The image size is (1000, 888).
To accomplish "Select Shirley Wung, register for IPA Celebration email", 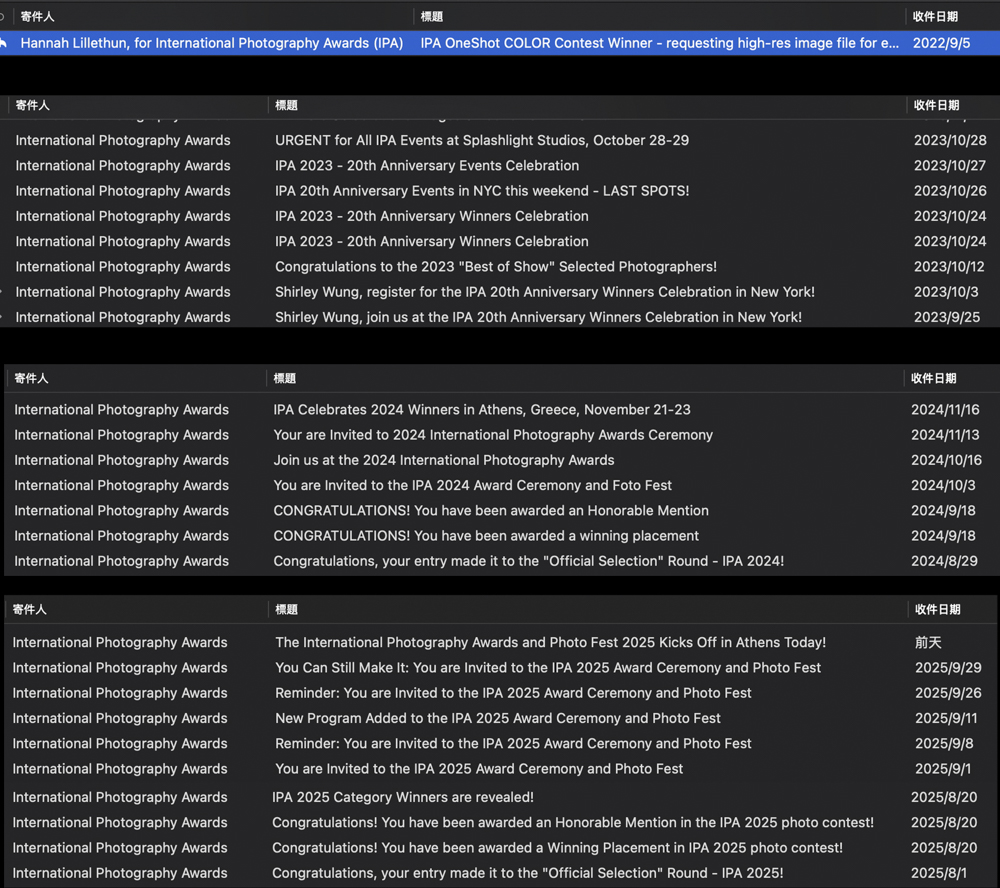I will point(544,292).
